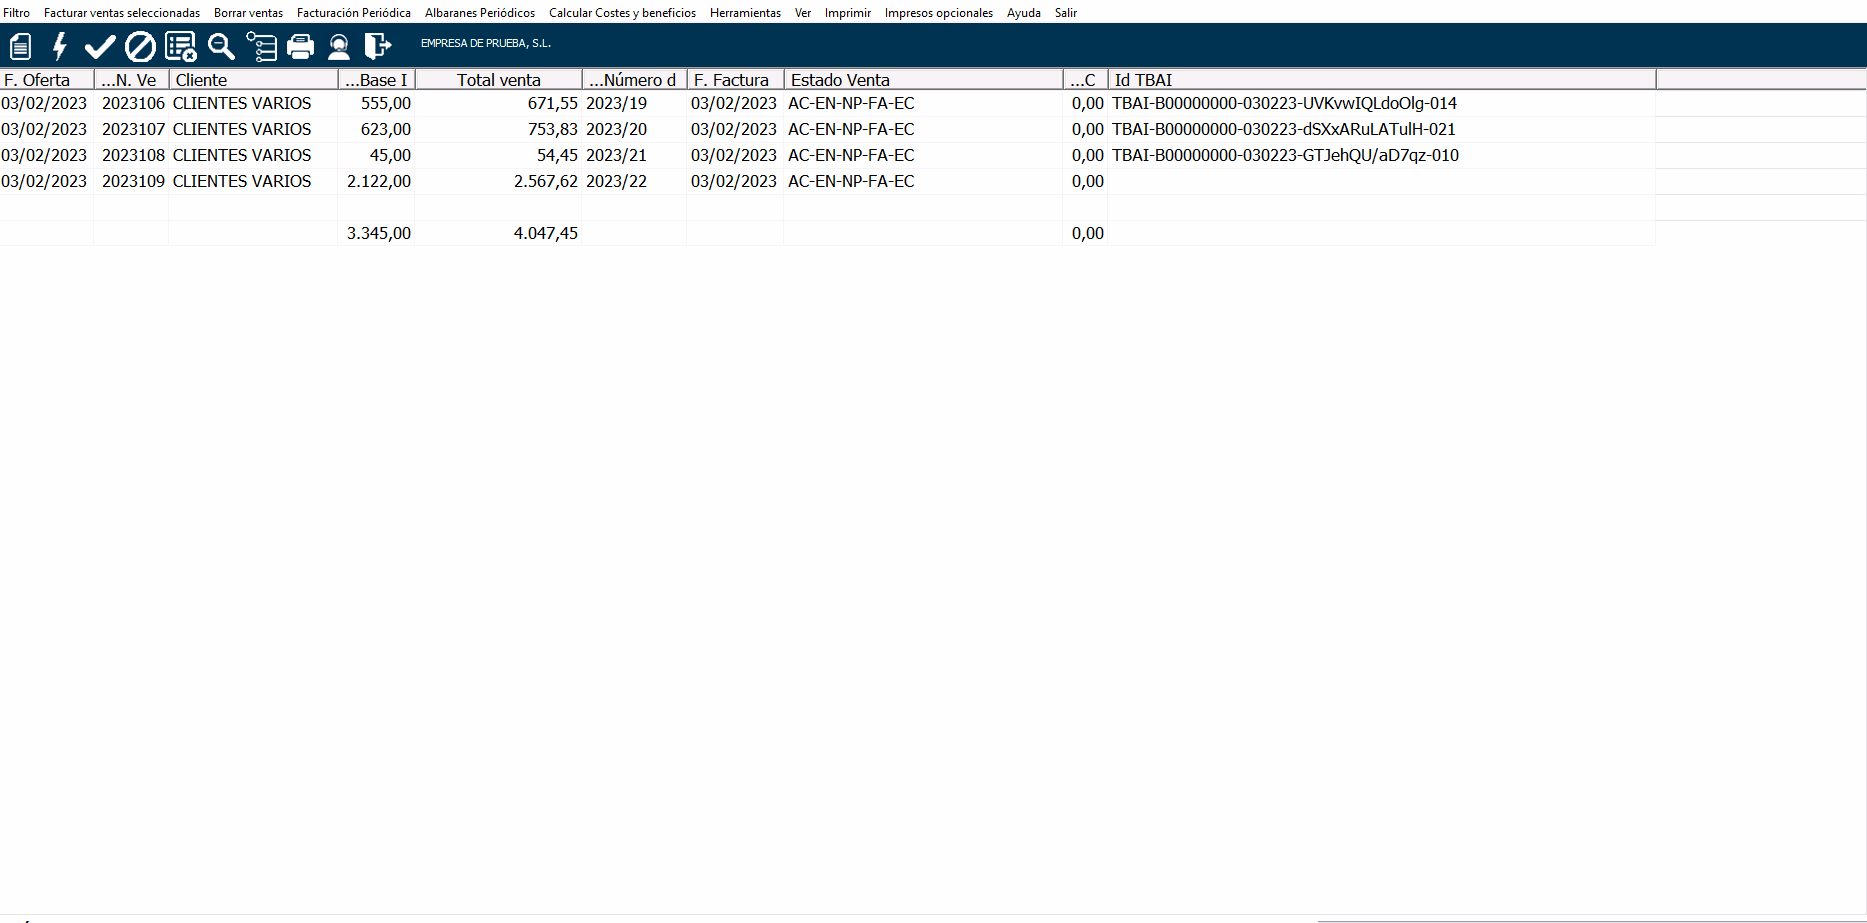Select the row with invoice number 2023/20
Viewport: 1867px width, 923px height.
coord(616,129)
